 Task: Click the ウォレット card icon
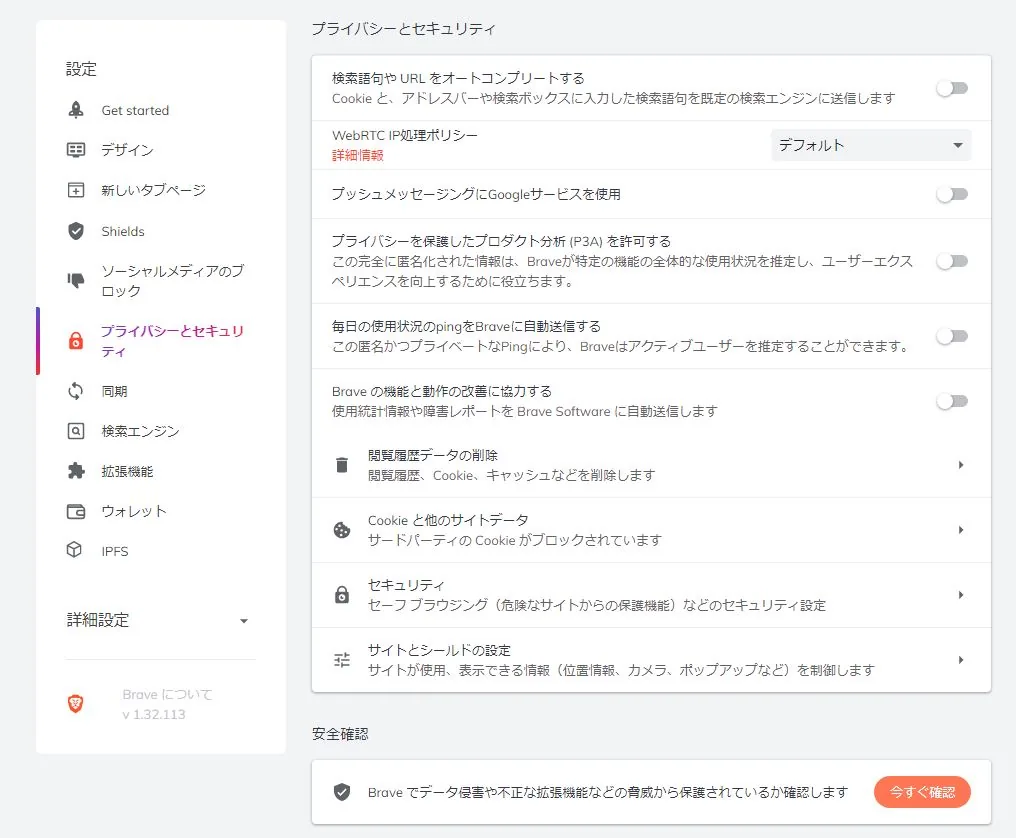coord(74,511)
